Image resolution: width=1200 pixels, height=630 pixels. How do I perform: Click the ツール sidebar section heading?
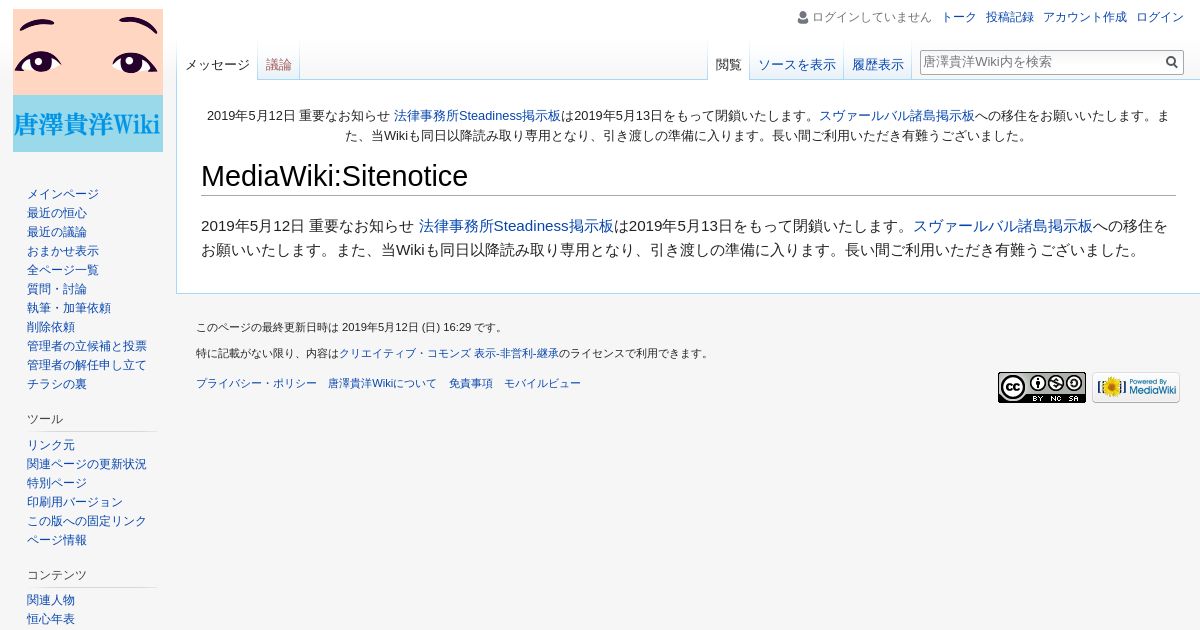click(45, 419)
